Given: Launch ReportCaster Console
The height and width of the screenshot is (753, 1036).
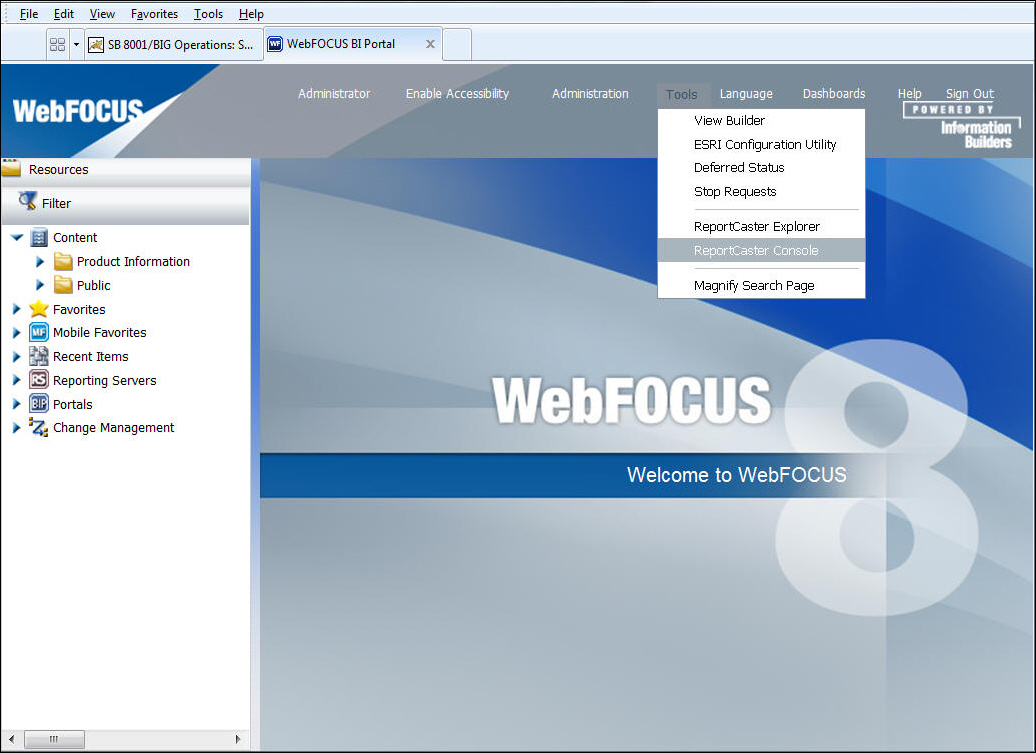Looking at the screenshot, I should coord(761,250).
